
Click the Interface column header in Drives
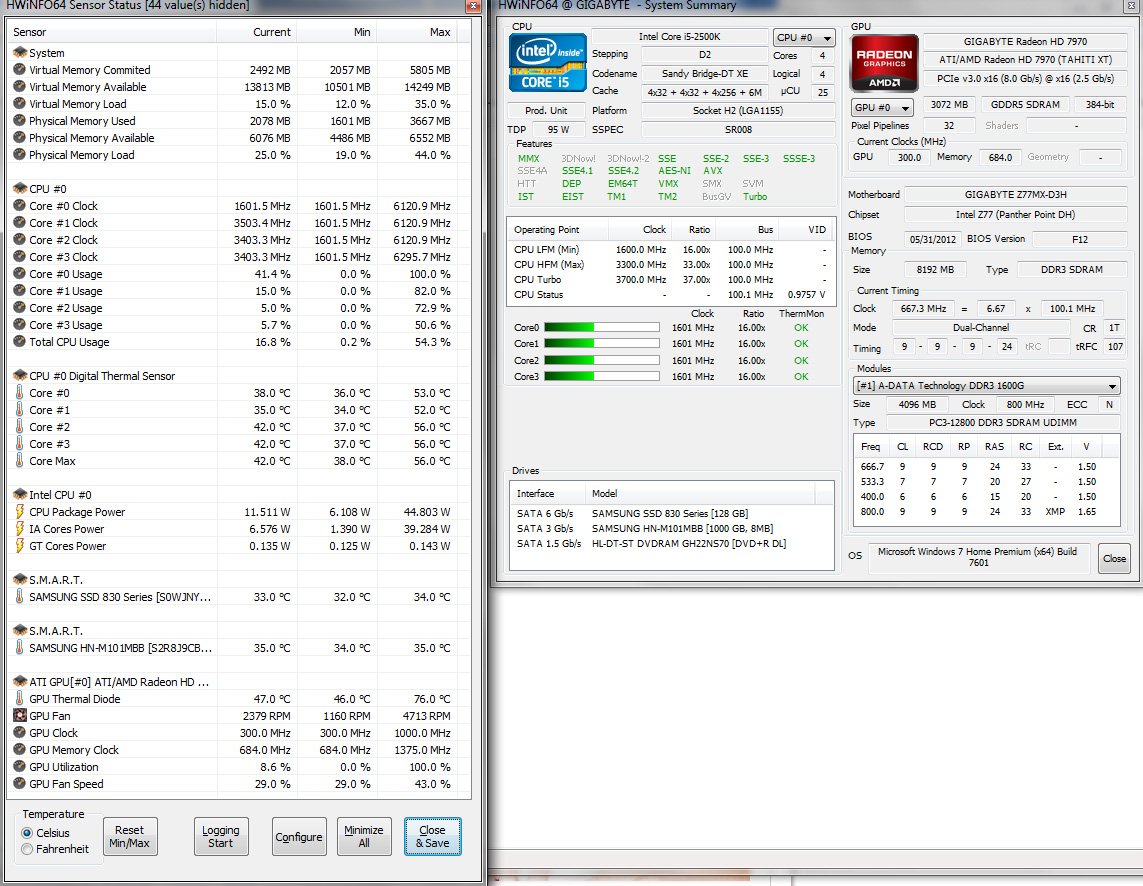coord(549,494)
